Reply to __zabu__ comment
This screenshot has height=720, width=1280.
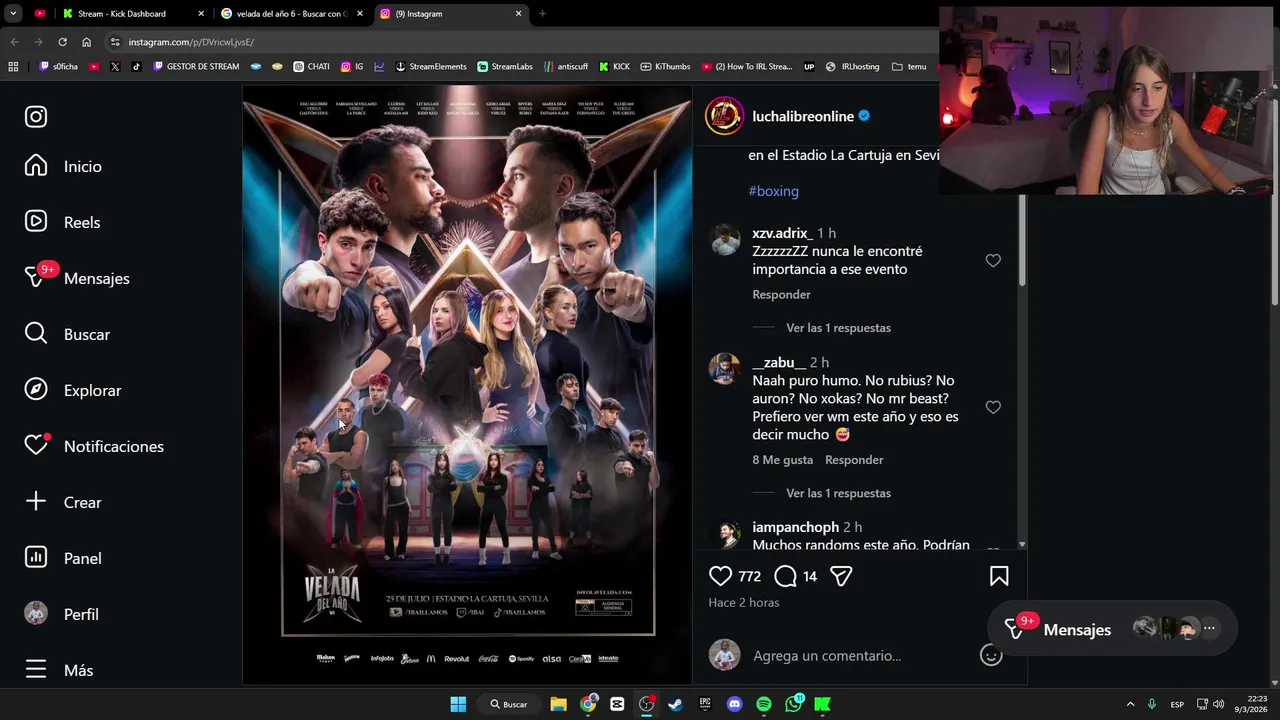point(854,460)
